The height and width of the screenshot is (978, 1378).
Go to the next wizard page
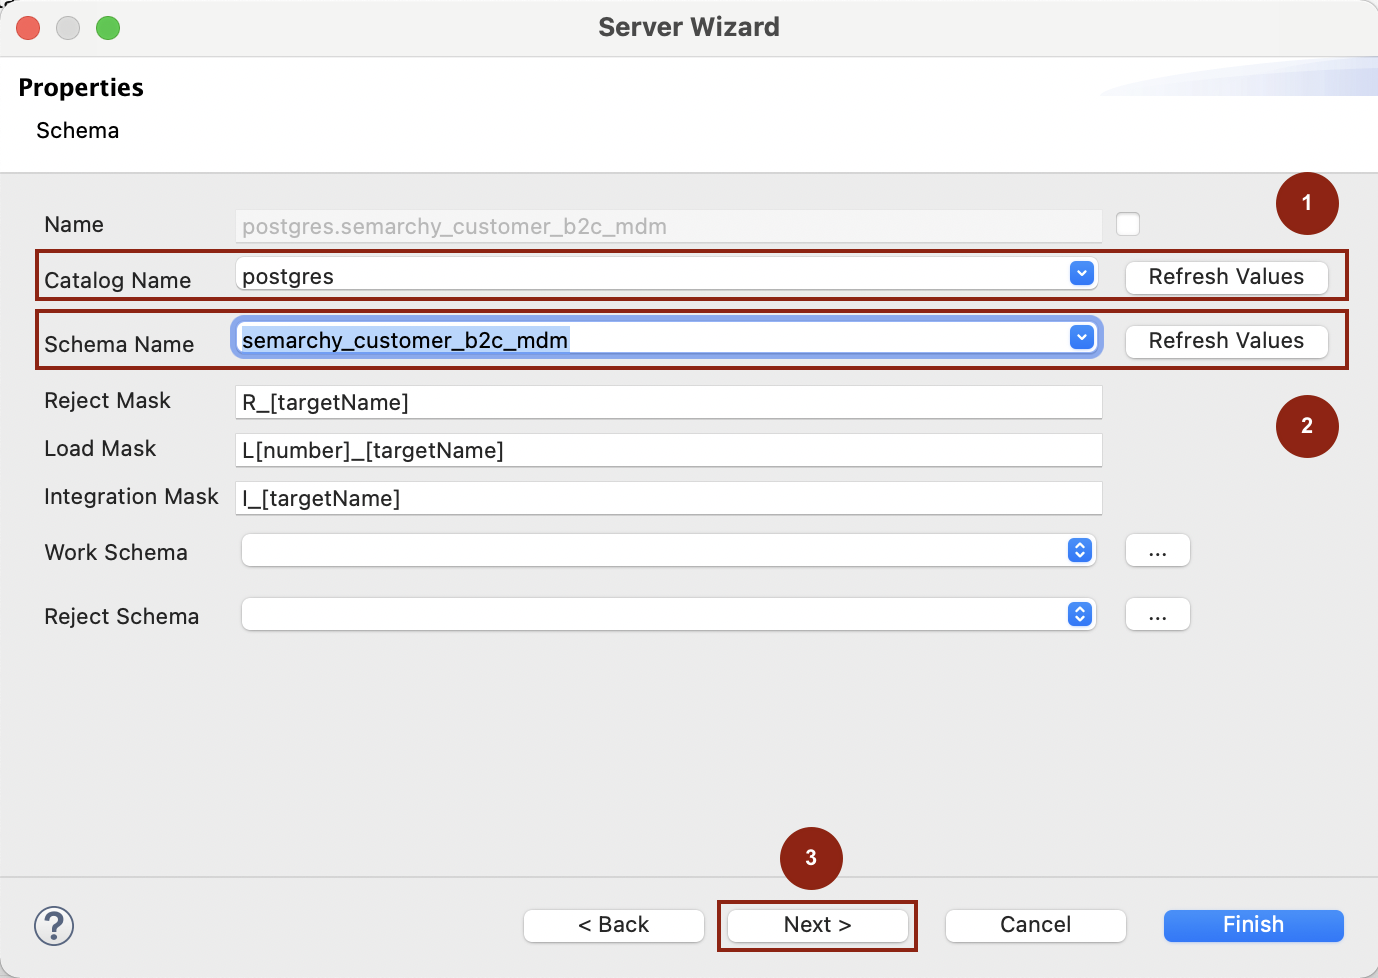(817, 925)
